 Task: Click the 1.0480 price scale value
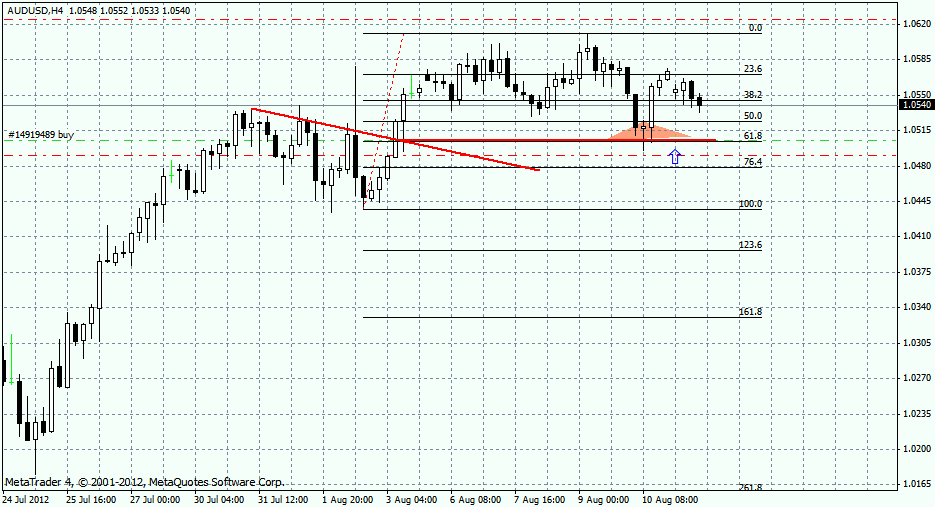[x=917, y=166]
